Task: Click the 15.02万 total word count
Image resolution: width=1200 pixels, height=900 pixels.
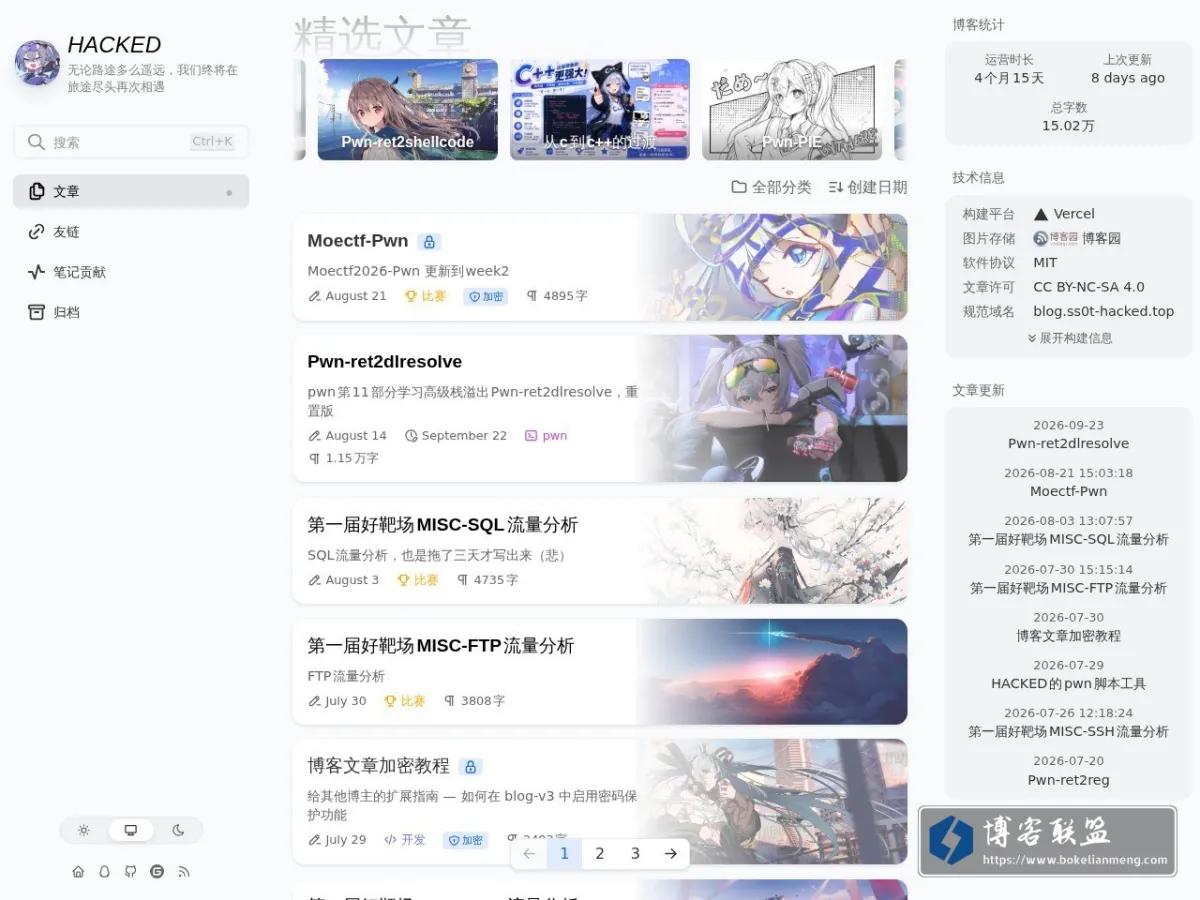Action: coord(1068,126)
